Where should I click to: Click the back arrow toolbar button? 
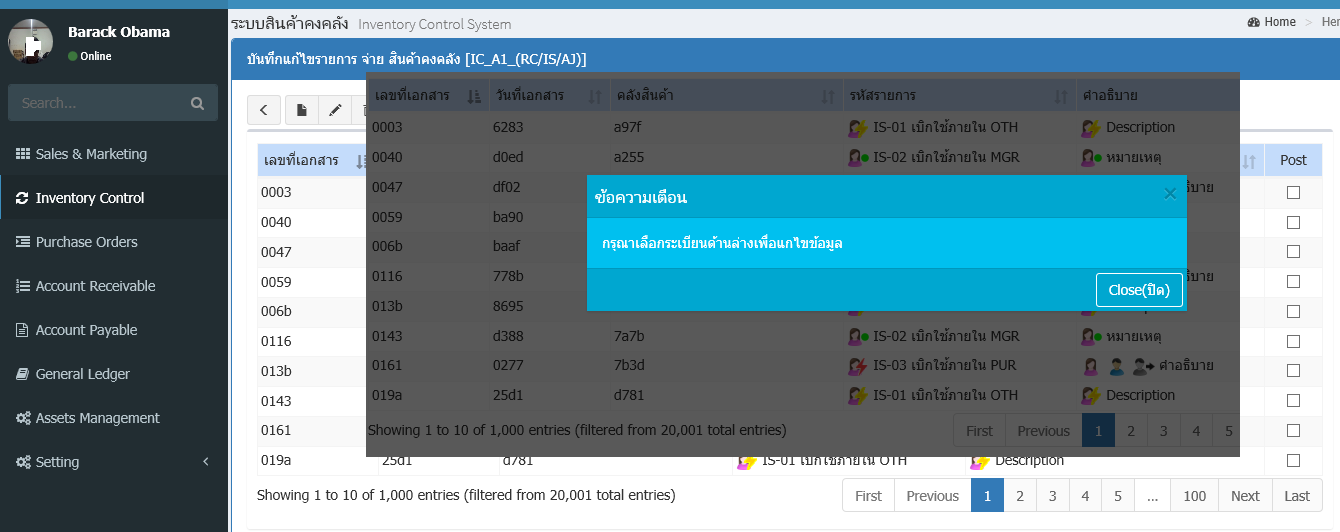tap(263, 110)
